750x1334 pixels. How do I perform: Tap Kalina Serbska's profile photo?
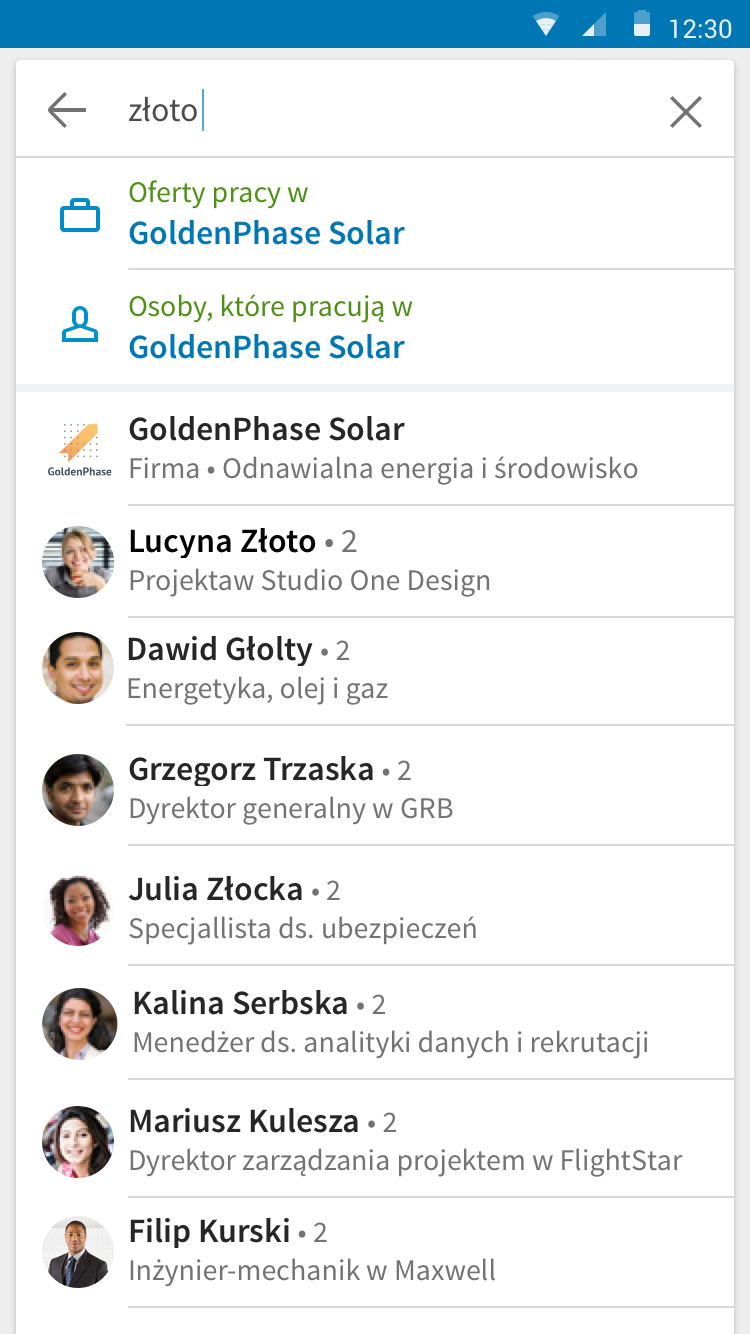click(79, 1024)
